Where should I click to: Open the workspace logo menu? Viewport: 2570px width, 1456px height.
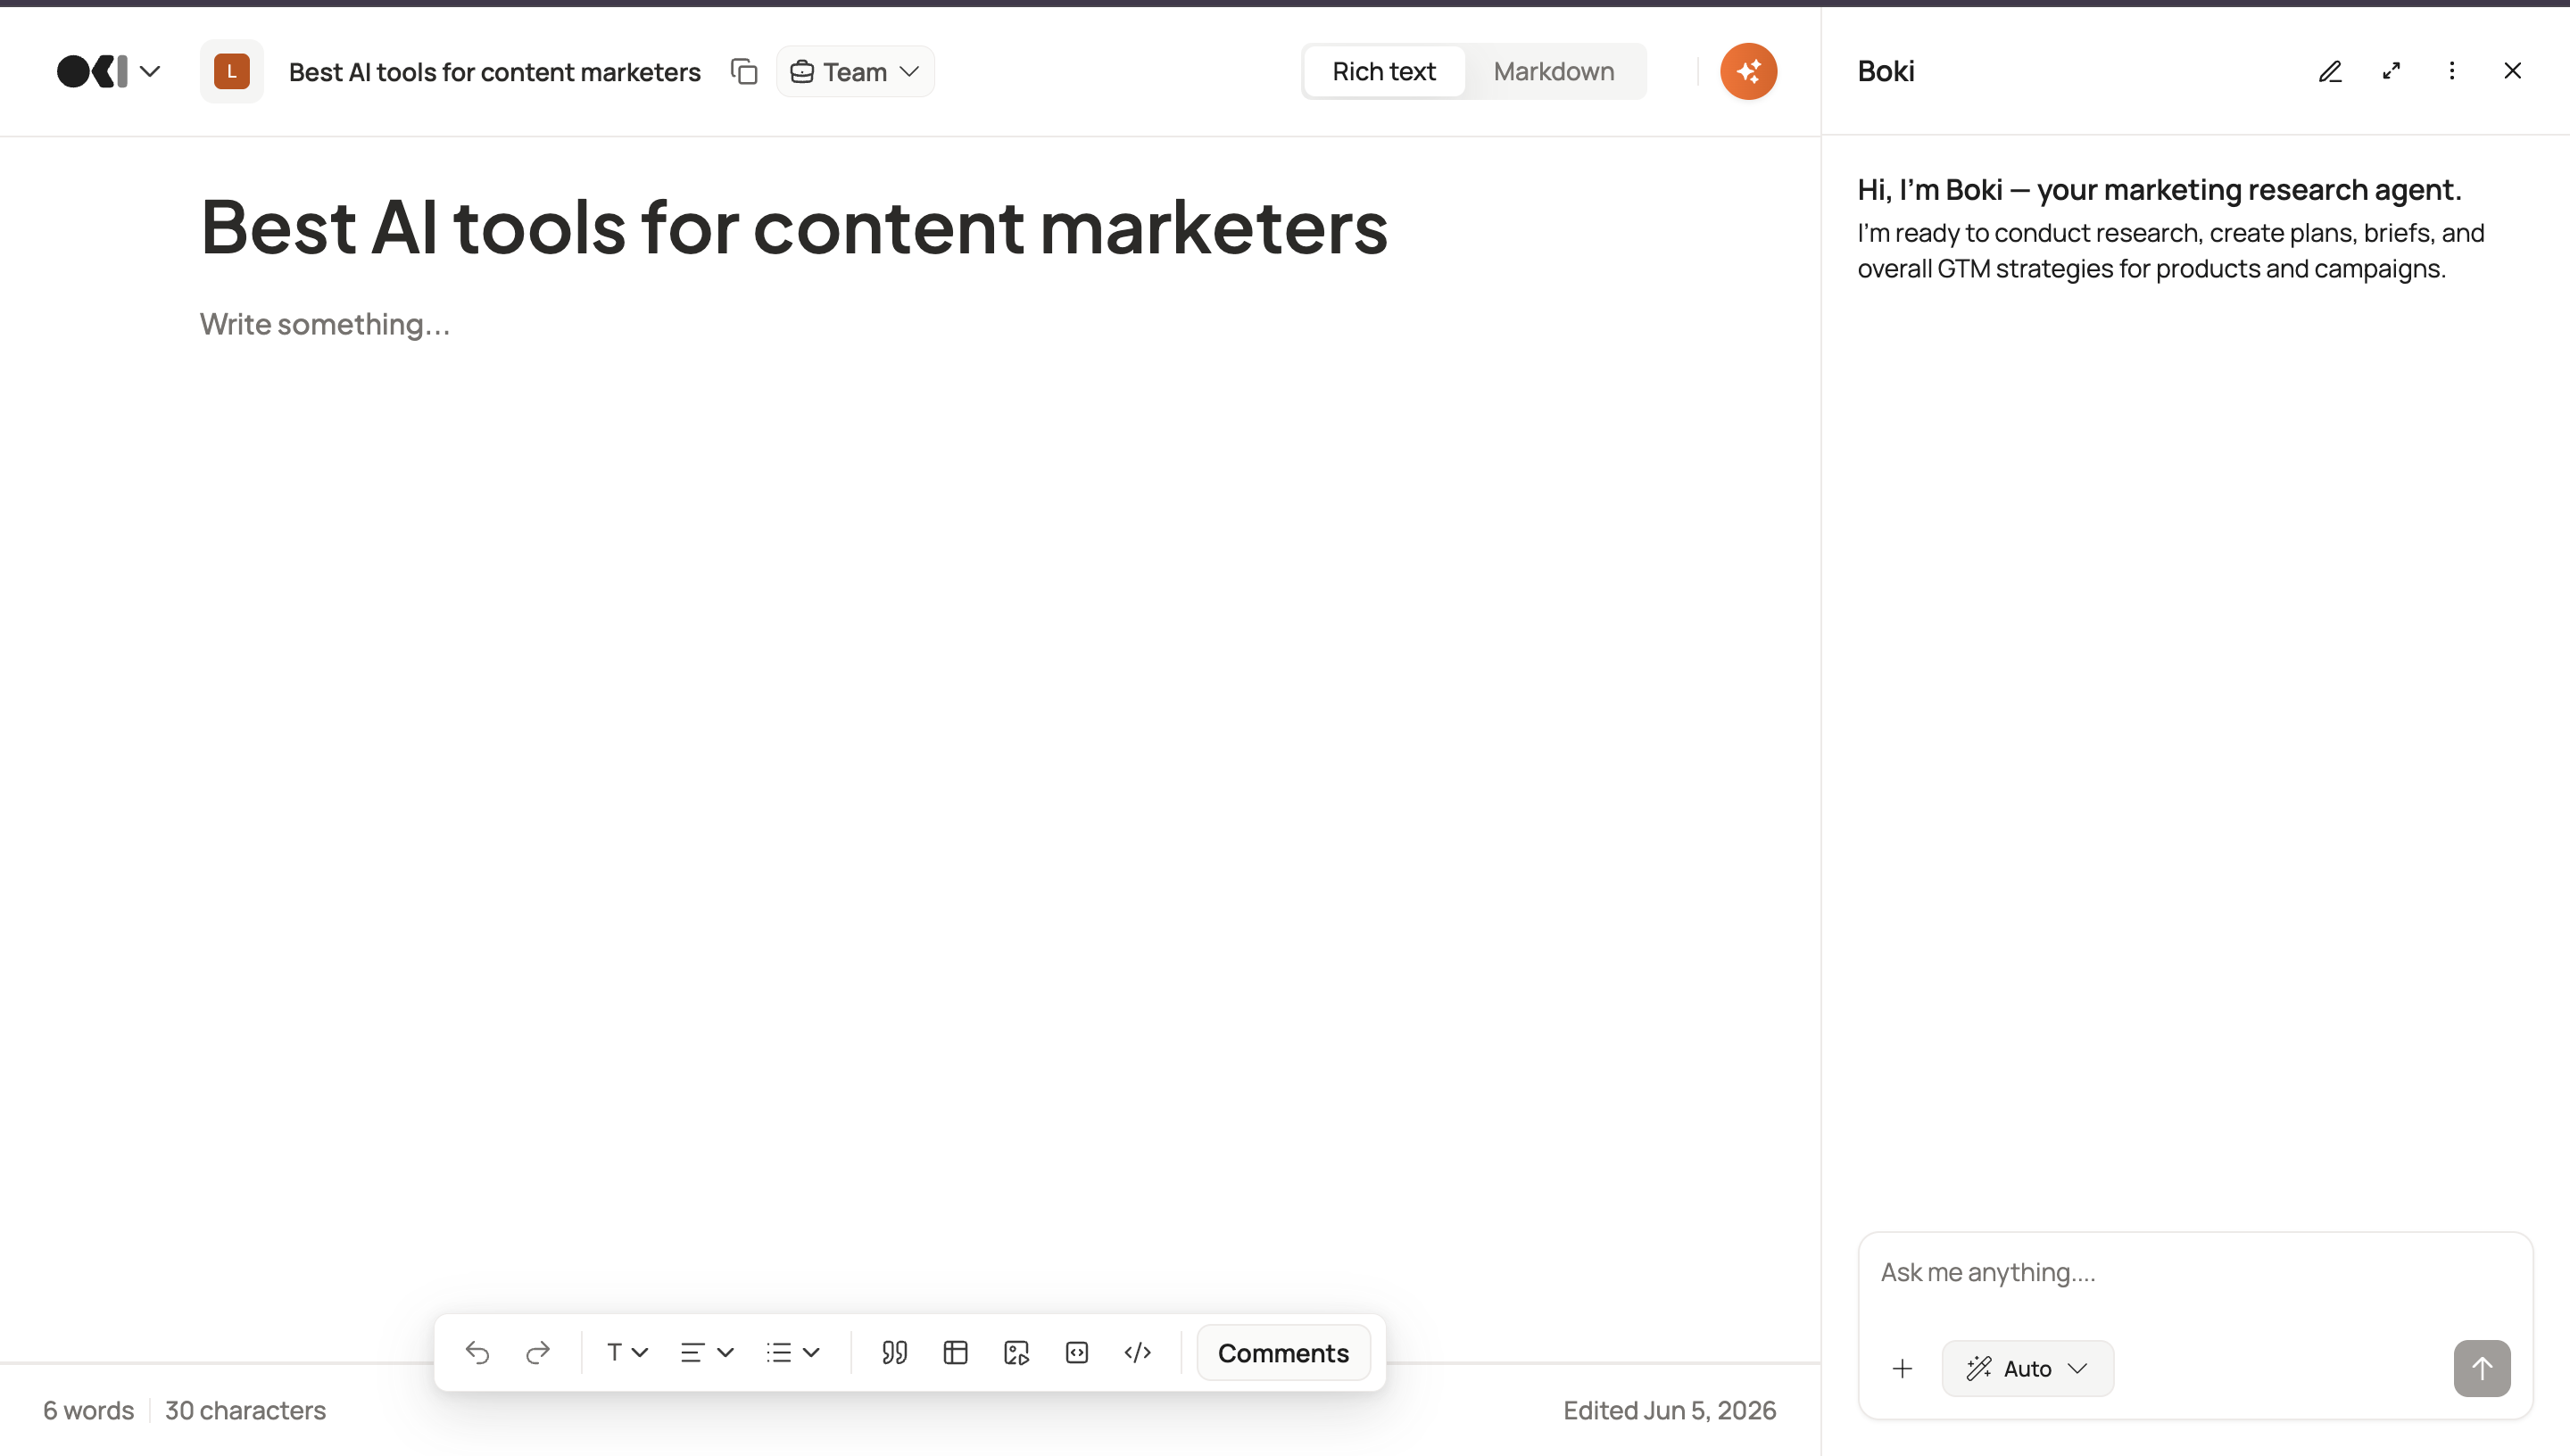coord(108,71)
